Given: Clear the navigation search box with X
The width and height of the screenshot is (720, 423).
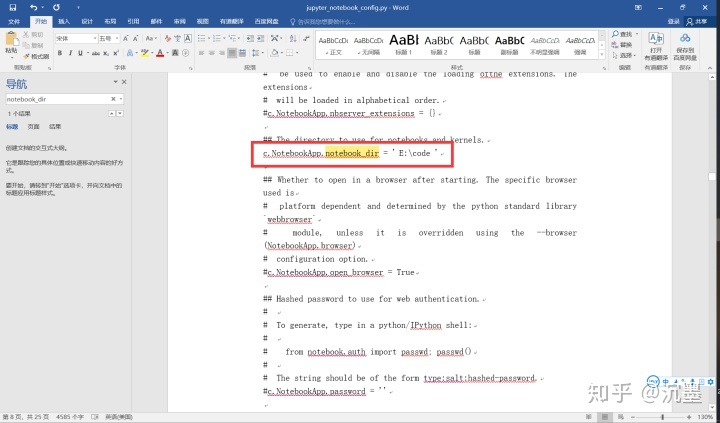Looking at the screenshot, I should 113,99.
